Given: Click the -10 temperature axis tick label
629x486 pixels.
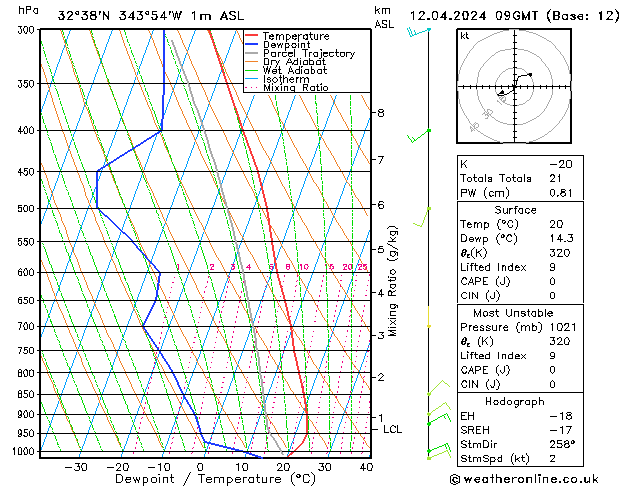Looking at the screenshot, I should coord(159,467).
